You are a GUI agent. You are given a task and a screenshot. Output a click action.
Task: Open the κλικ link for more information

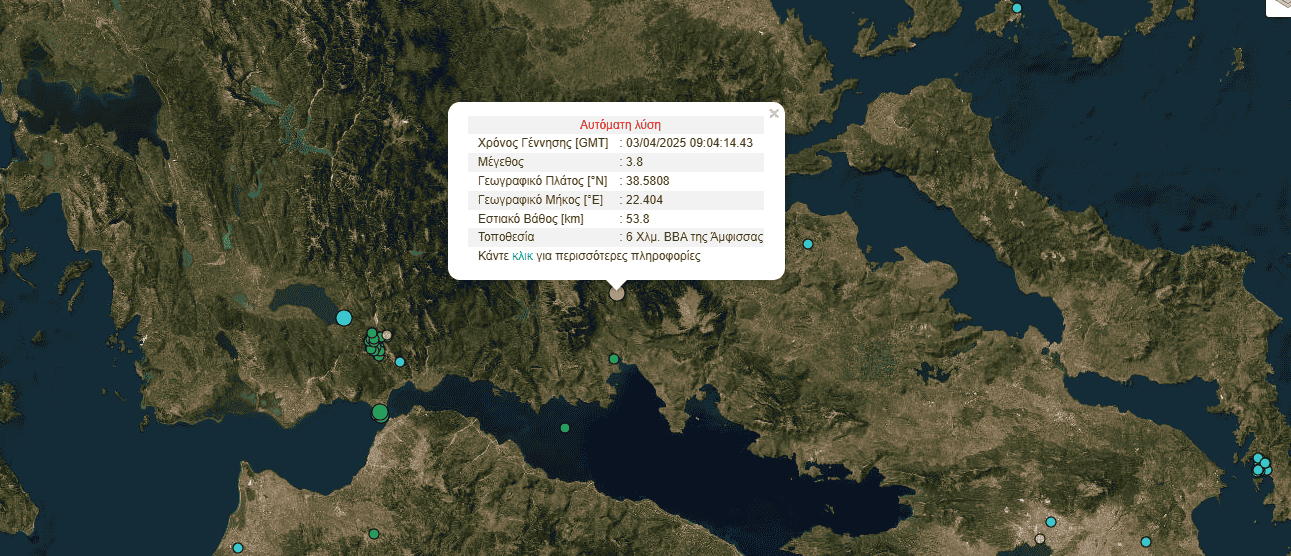(522, 256)
